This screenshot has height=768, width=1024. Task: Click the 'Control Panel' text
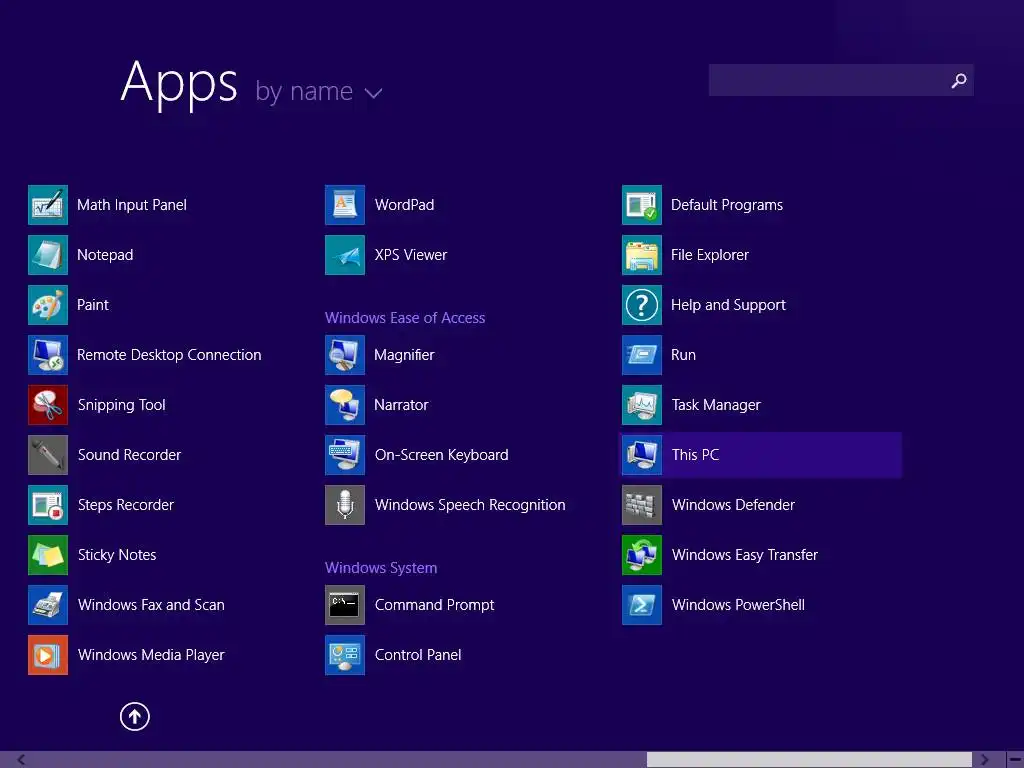coord(418,655)
